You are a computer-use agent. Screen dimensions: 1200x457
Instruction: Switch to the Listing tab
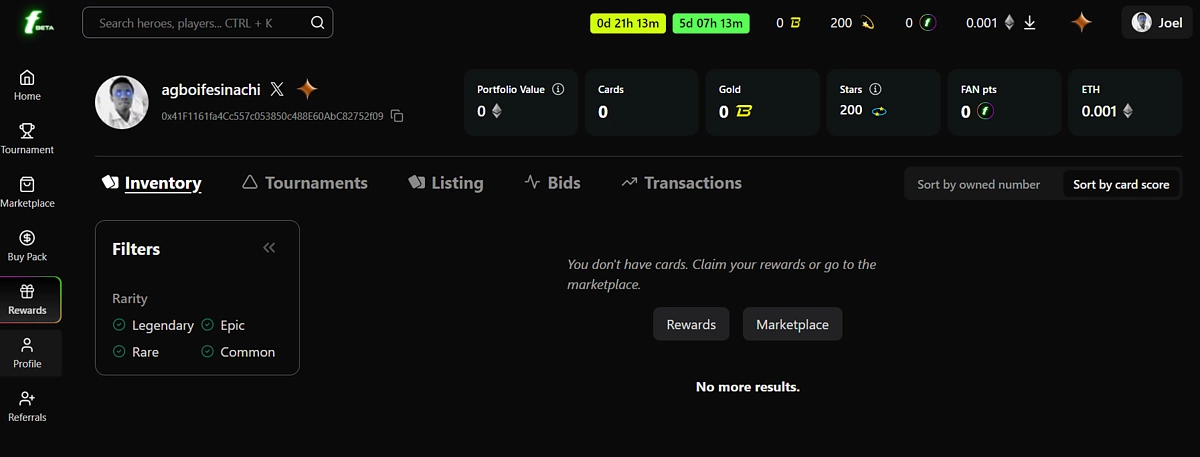pyautogui.click(x=446, y=183)
